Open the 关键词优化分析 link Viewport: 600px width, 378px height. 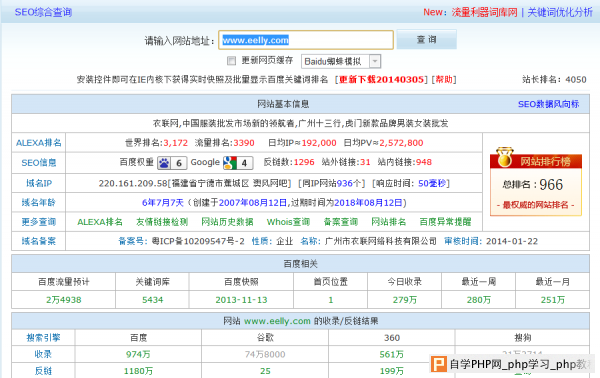(560, 12)
